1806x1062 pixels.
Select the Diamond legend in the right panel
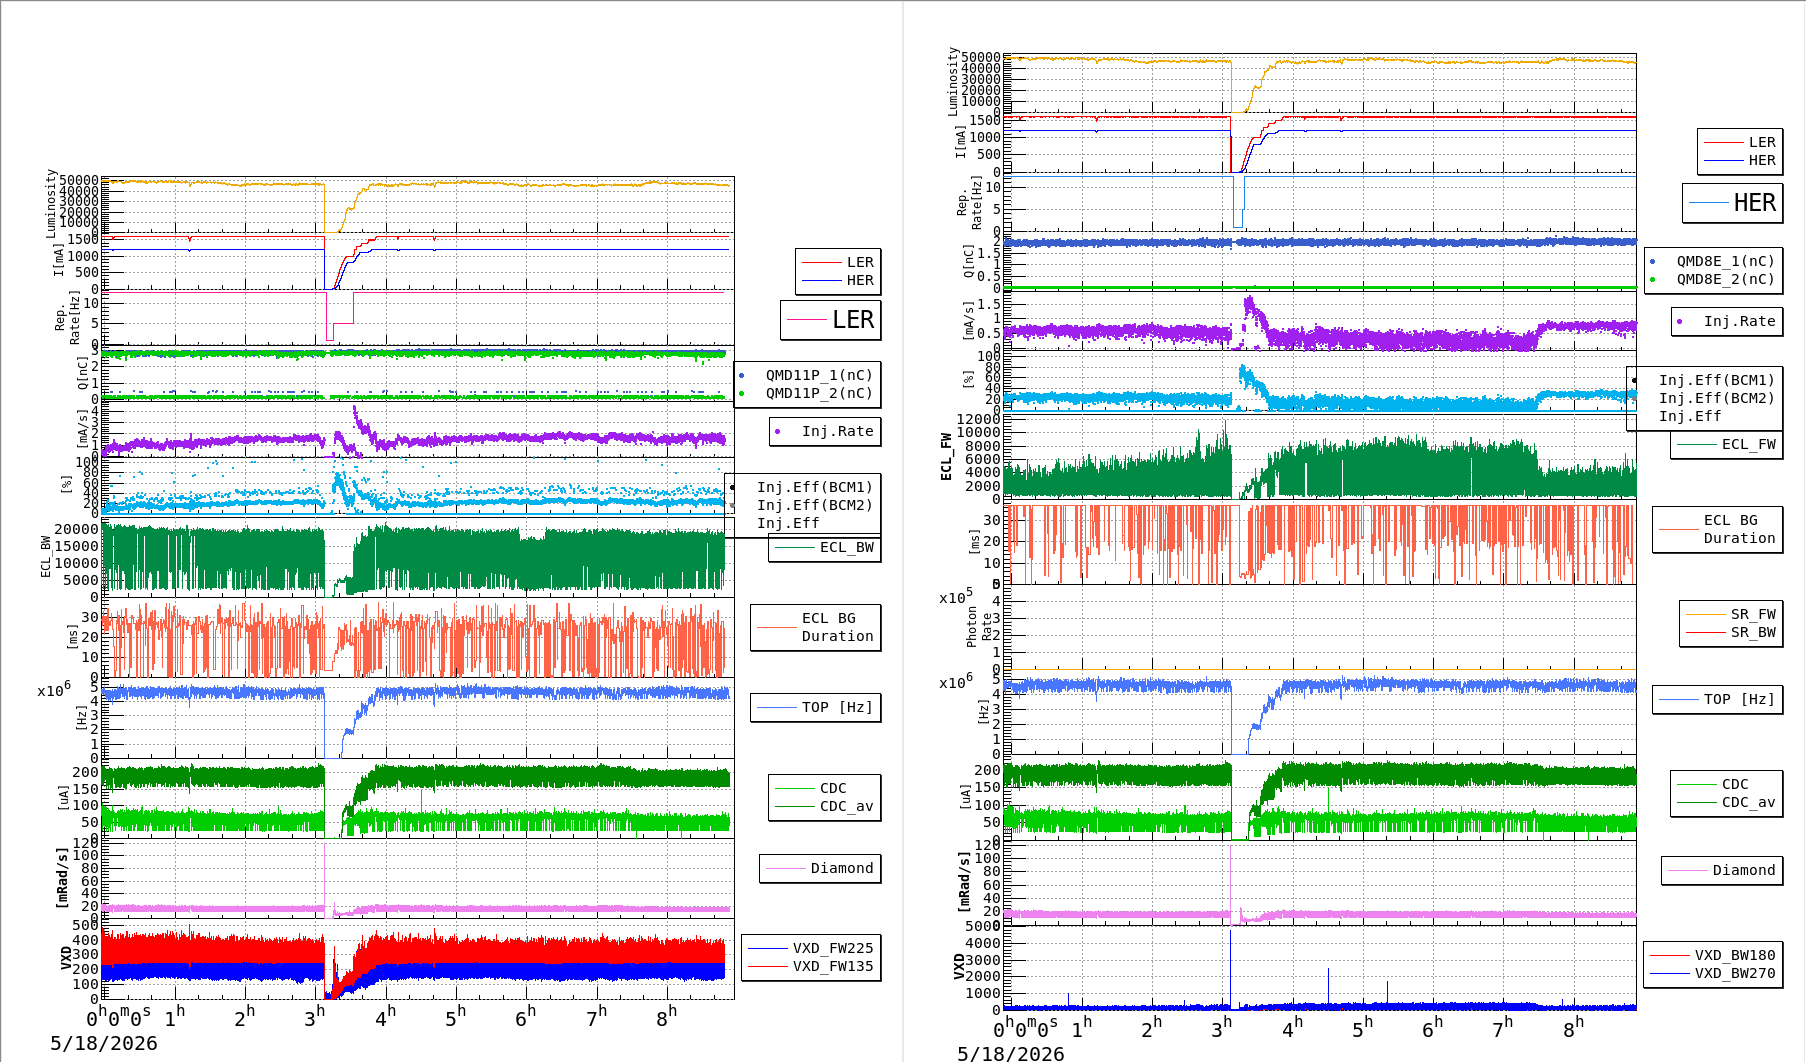coord(1744,870)
